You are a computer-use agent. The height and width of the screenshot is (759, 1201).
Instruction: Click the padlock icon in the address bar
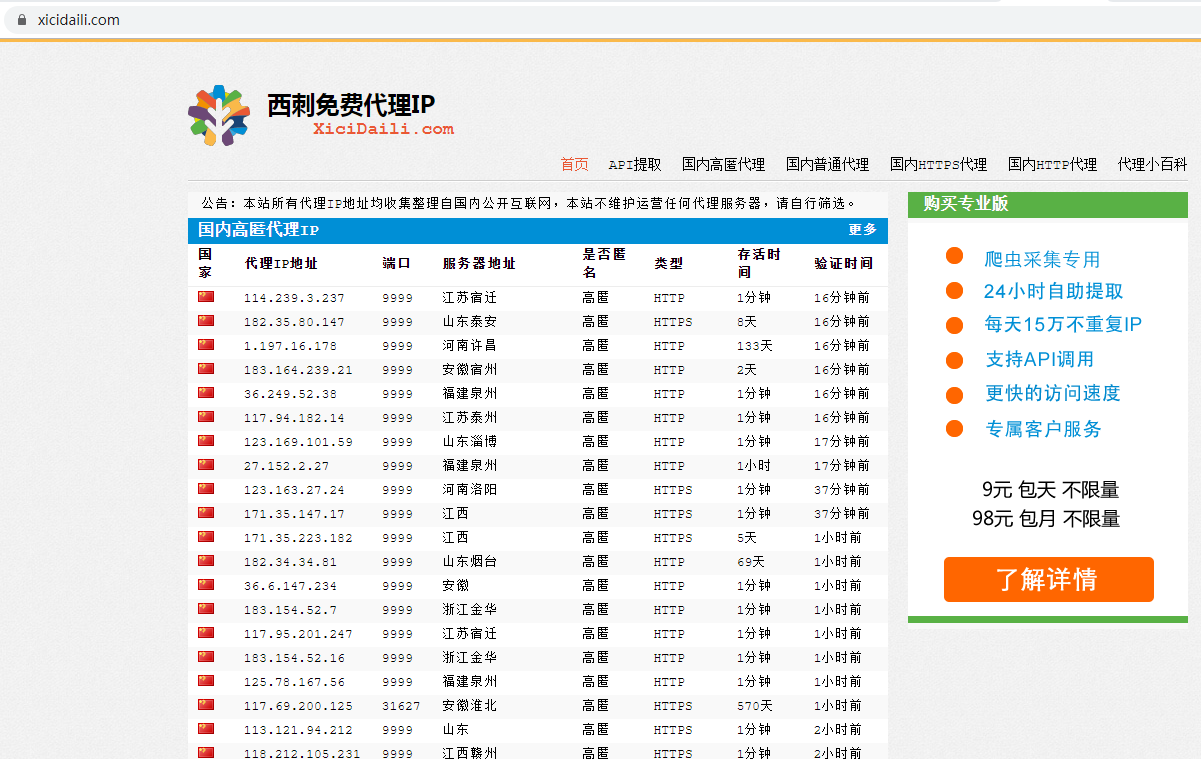21,19
